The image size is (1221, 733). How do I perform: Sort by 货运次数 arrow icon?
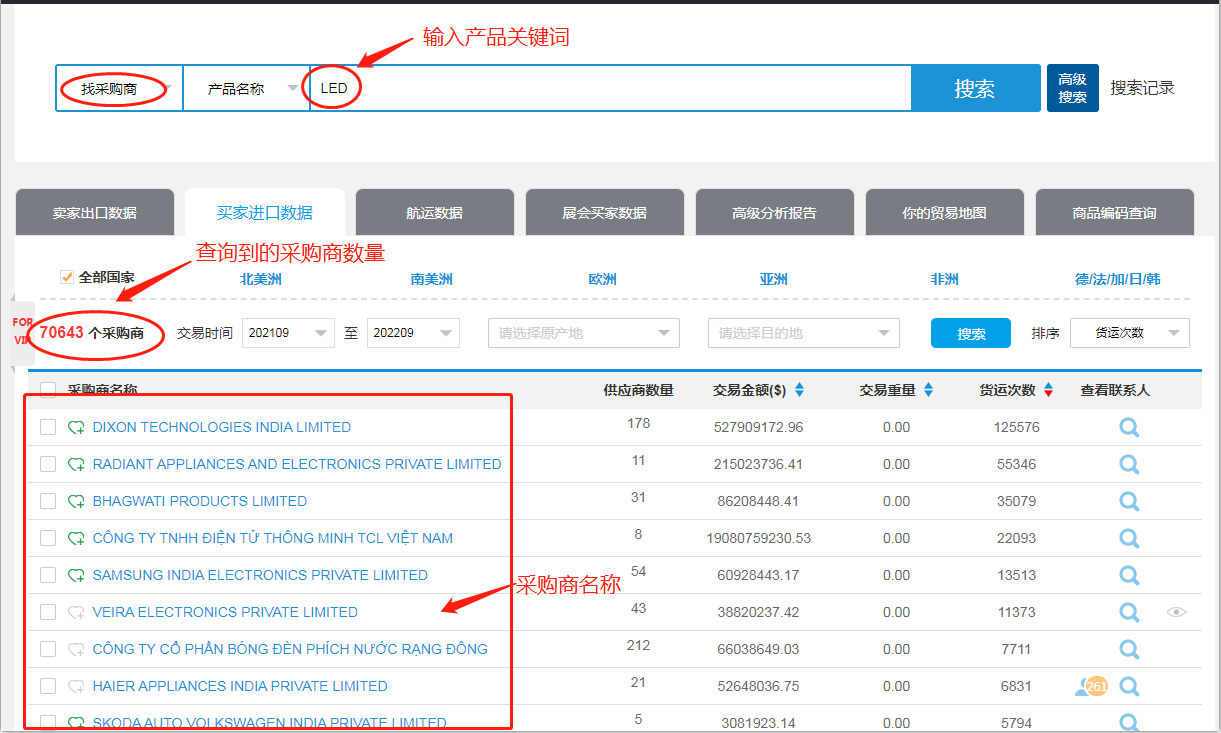1048,390
